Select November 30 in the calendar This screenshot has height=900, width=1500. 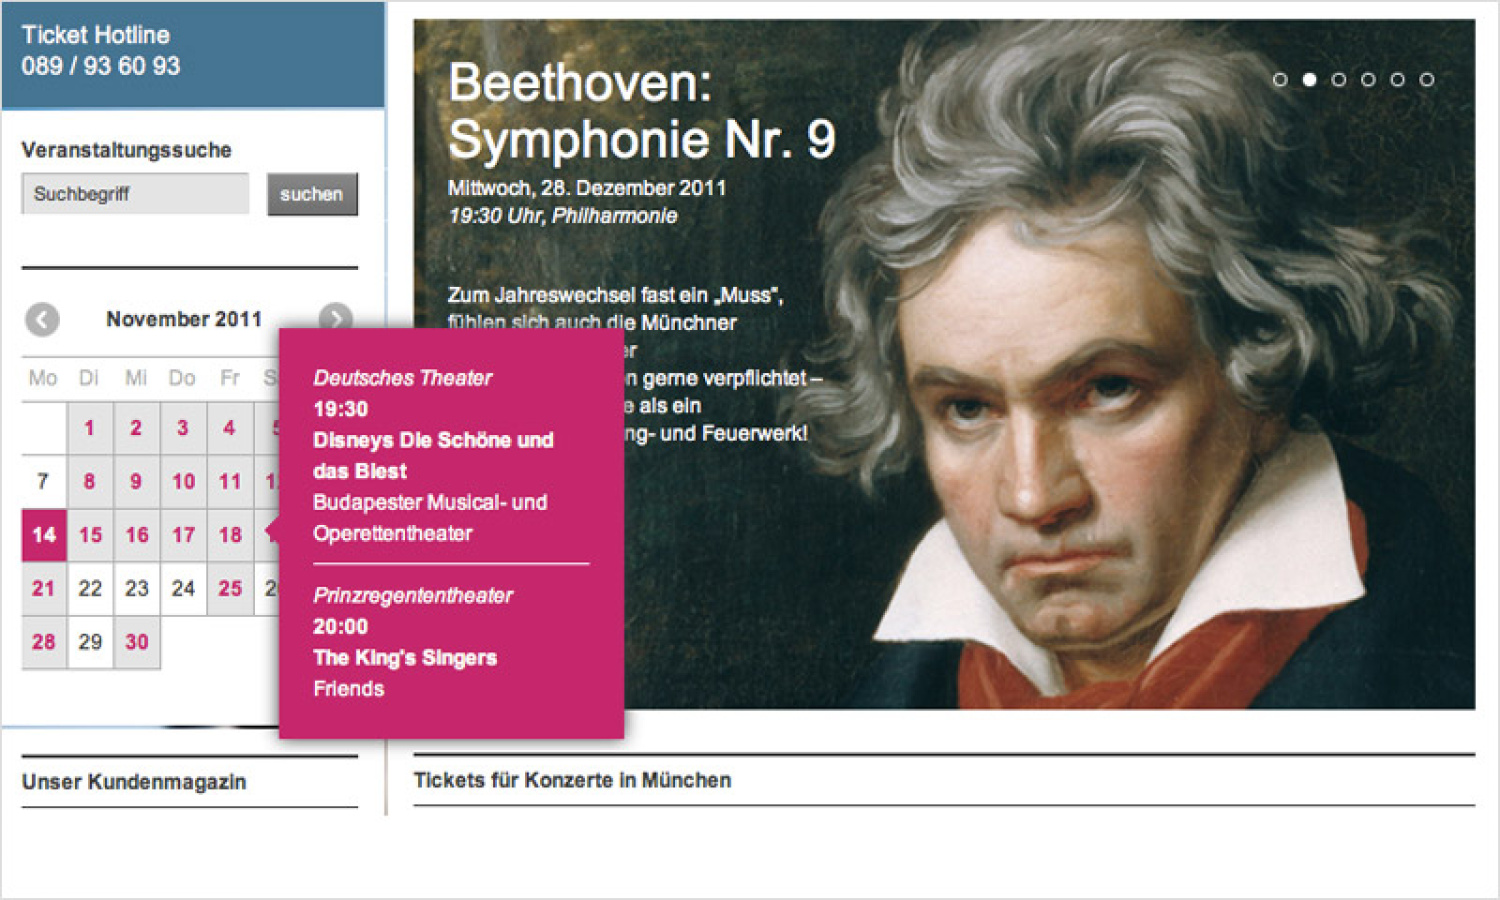(x=136, y=642)
